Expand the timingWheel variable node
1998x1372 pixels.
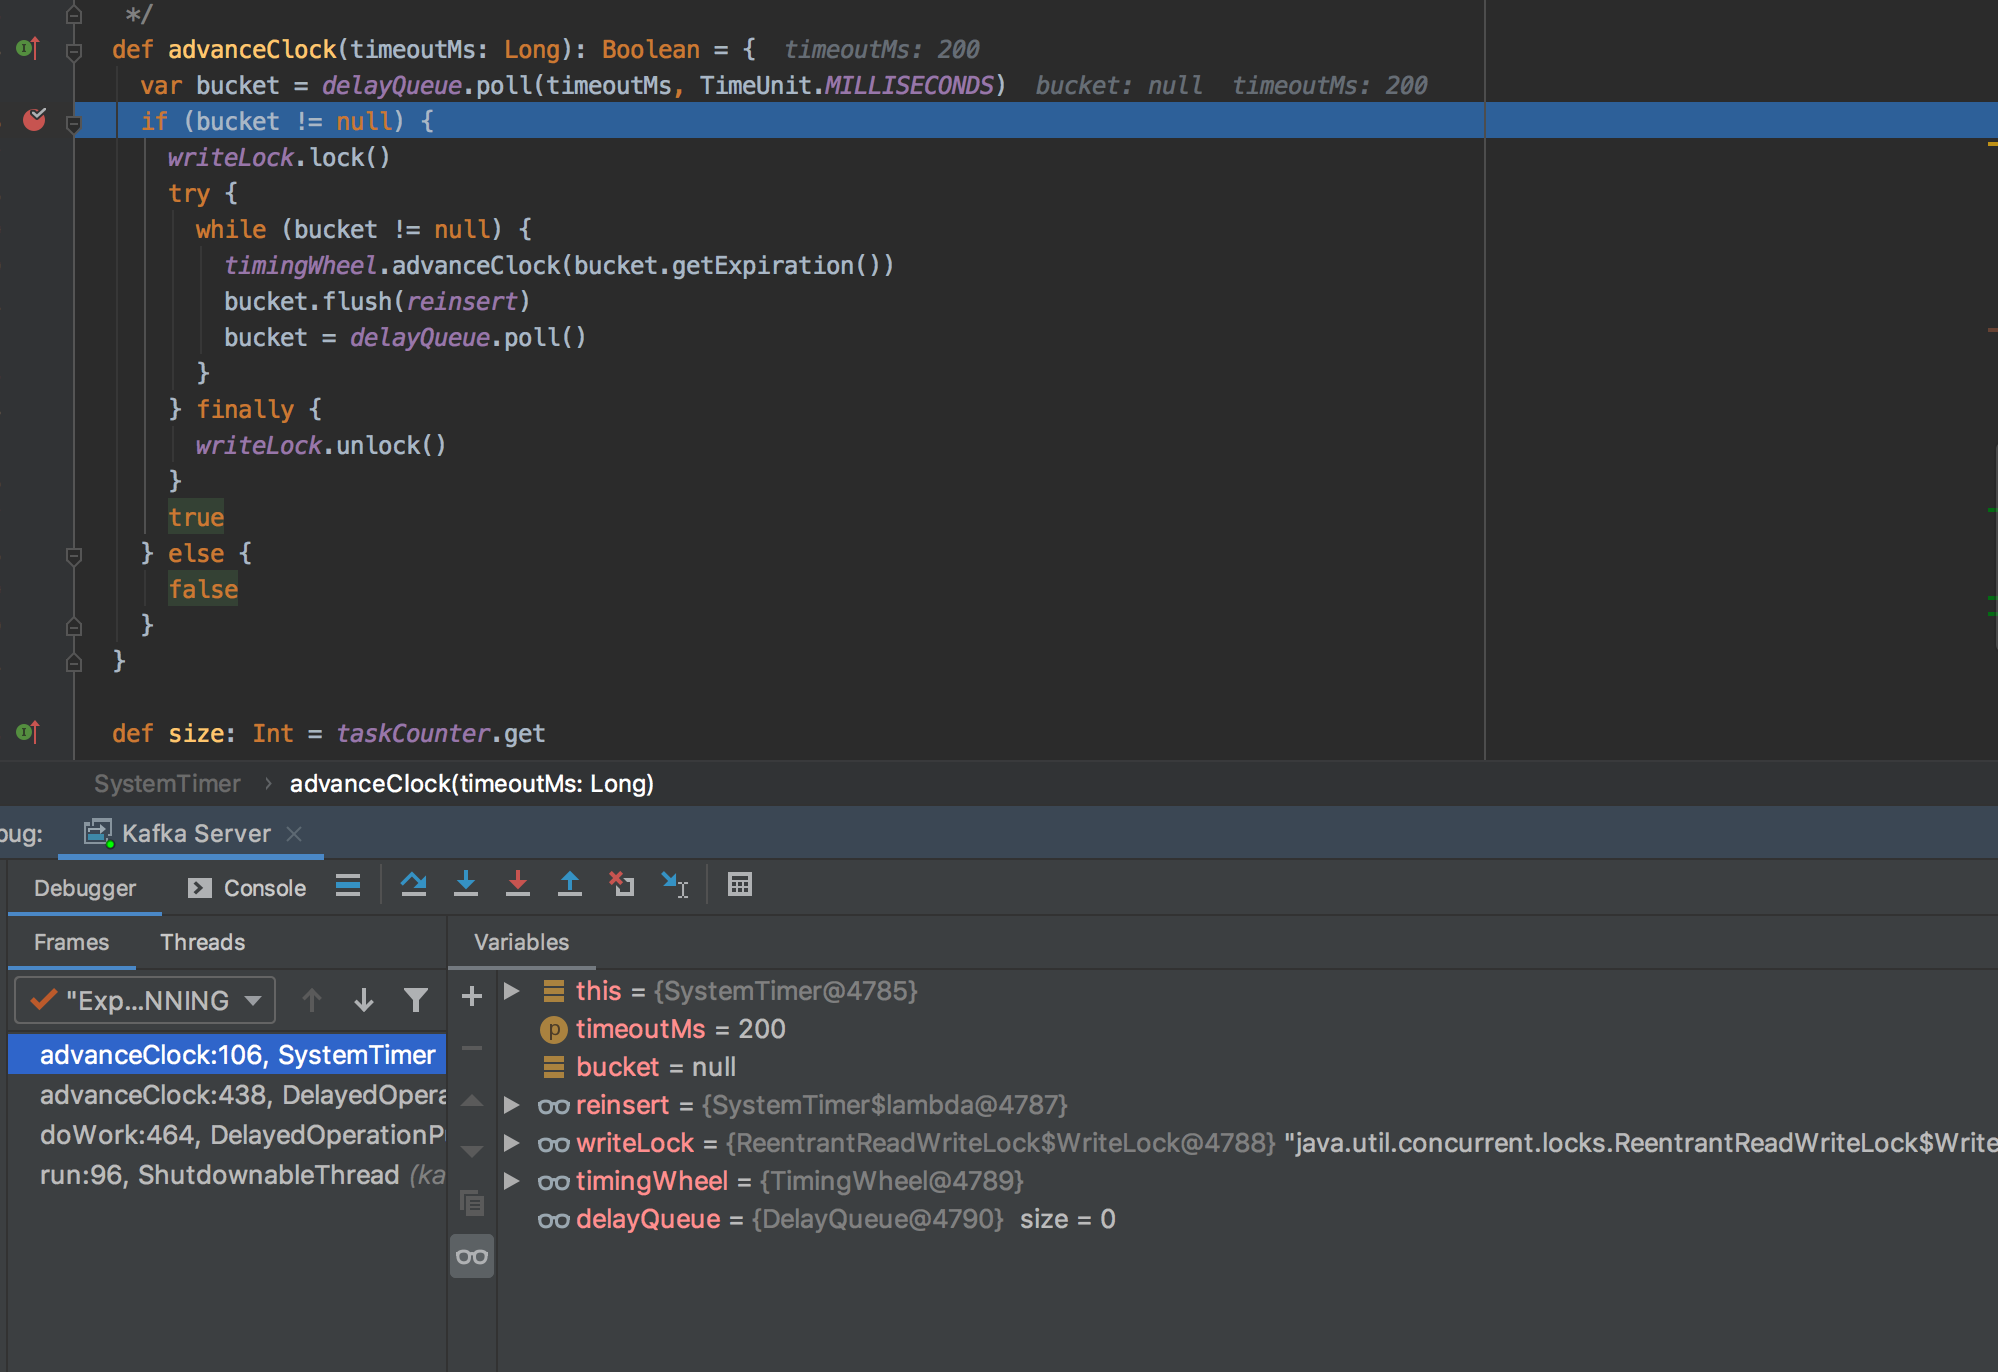(512, 1181)
